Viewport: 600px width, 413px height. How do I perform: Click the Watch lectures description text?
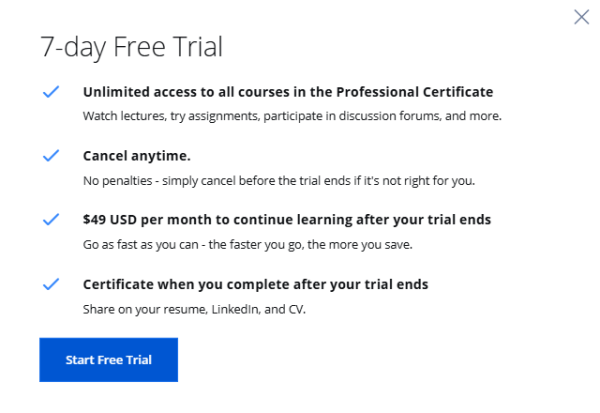pos(291,116)
